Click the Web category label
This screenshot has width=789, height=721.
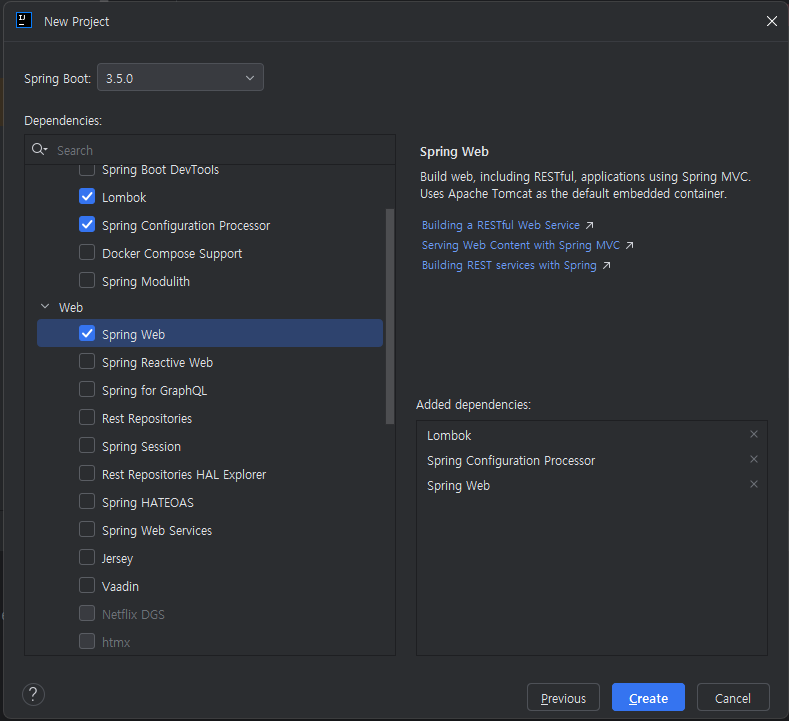click(x=70, y=307)
